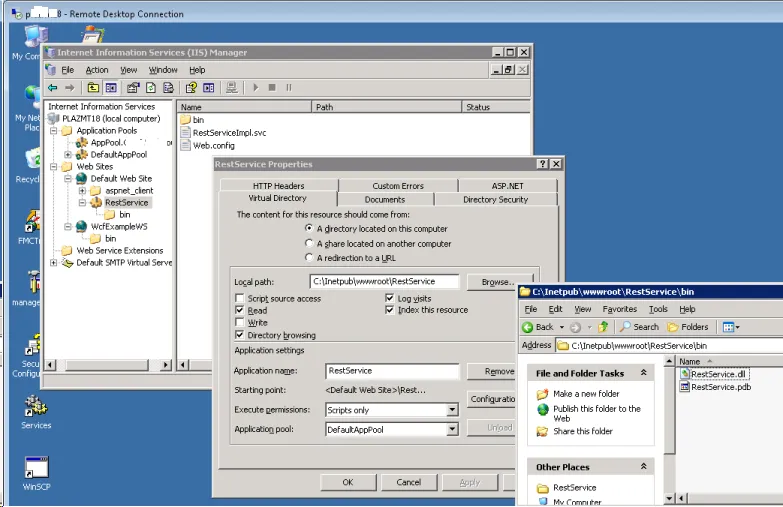Image resolution: width=783 pixels, height=507 pixels.
Task: Select 'A share located on another computer' option
Action: tap(309, 243)
